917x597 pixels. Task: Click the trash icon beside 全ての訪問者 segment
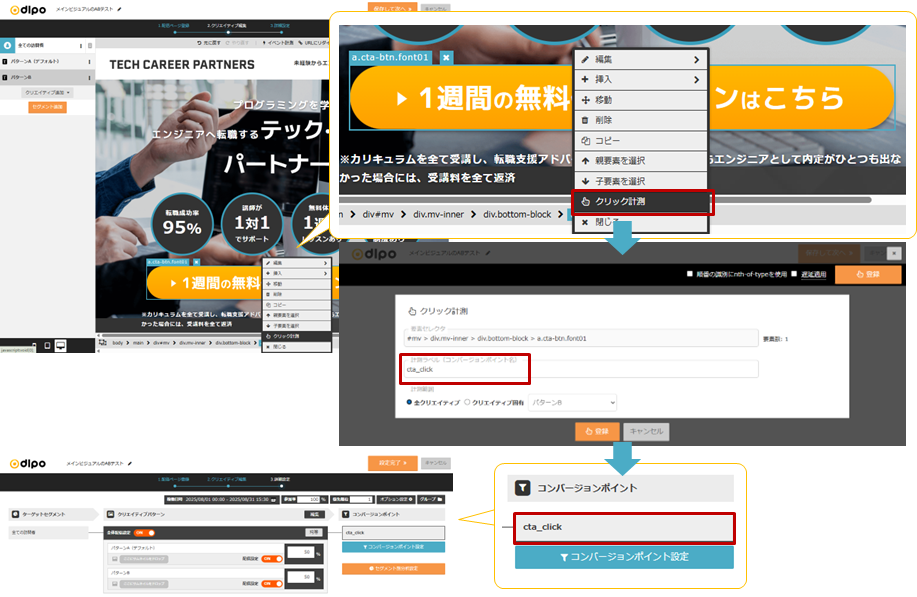89,46
